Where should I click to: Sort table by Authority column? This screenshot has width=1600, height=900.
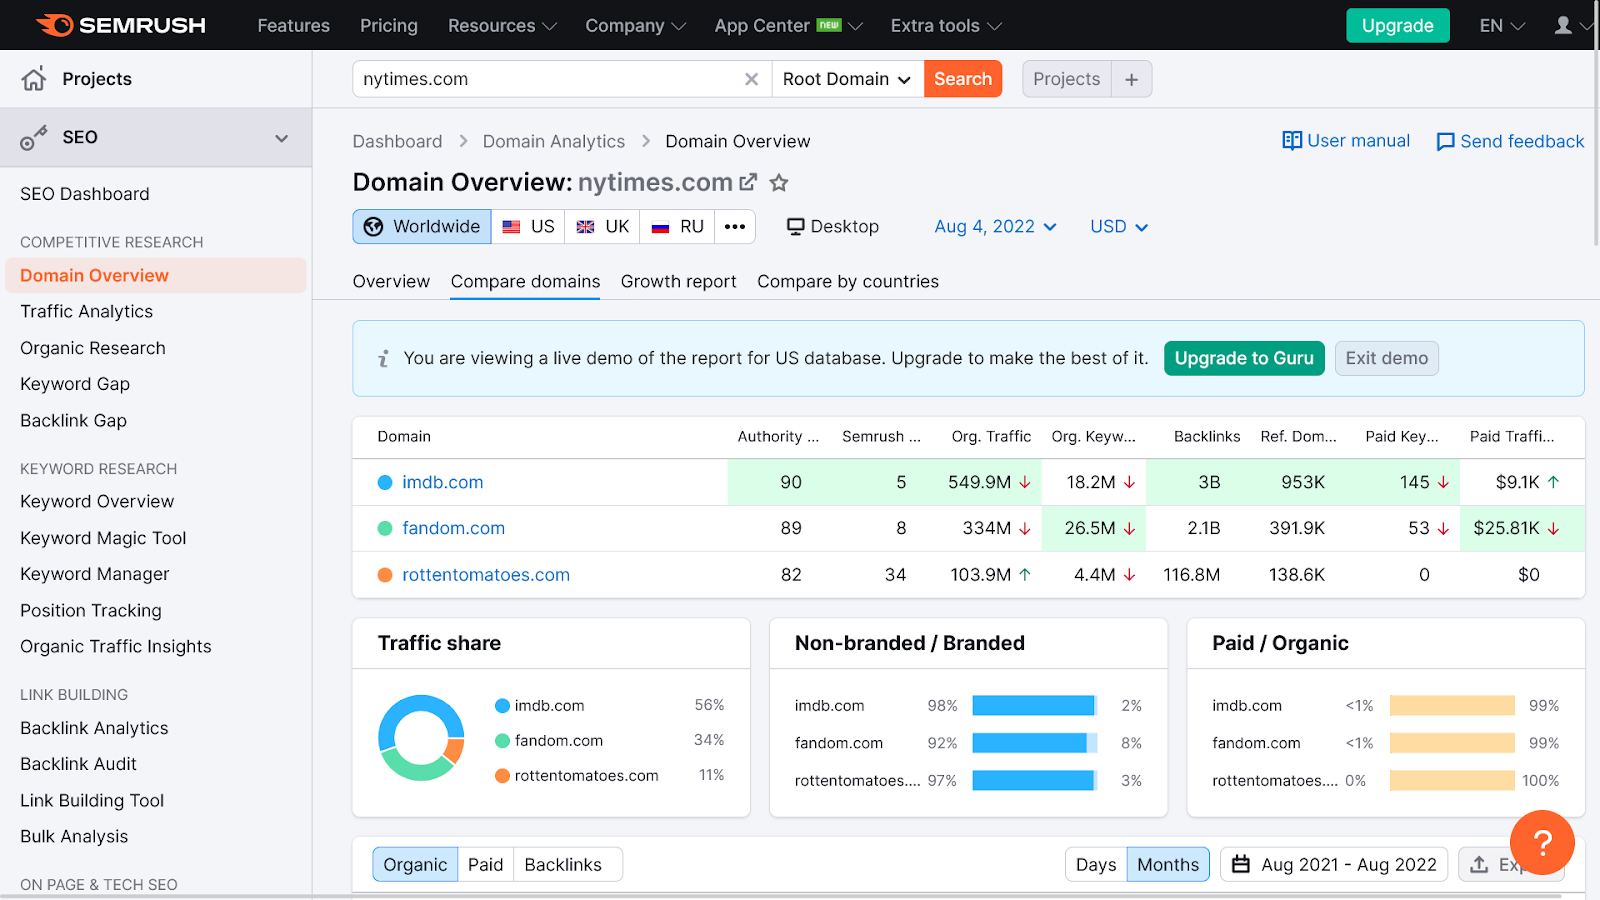click(778, 437)
